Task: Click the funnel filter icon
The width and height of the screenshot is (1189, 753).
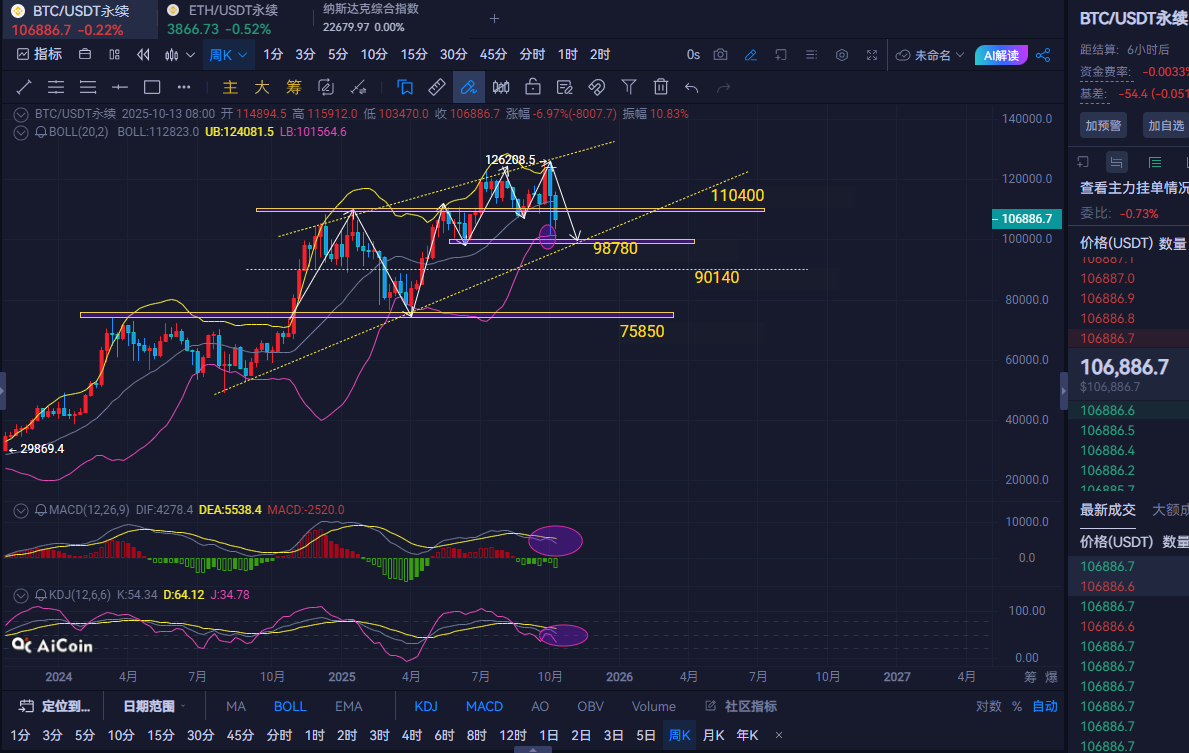Action: tap(629, 87)
